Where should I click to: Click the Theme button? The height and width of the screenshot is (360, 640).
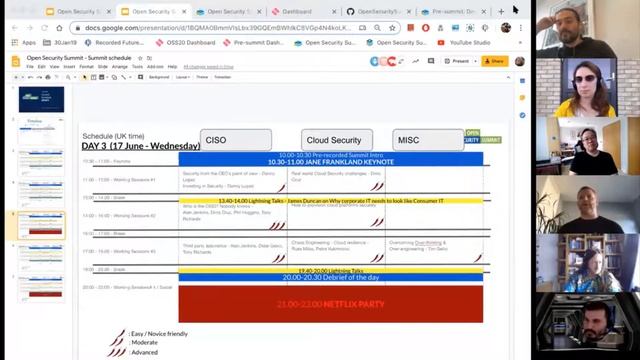pyautogui.click(x=202, y=77)
